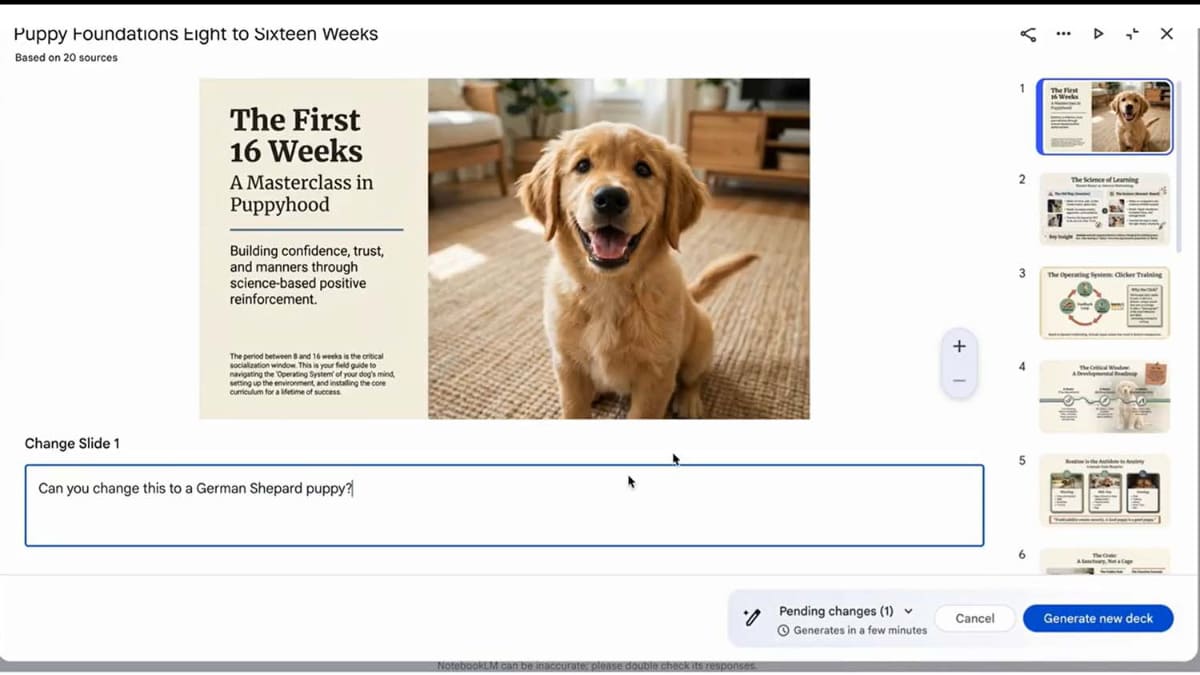1200x675 pixels.
Task: Click the slide heading 'The First 16 Weeks'
Action: 296,135
